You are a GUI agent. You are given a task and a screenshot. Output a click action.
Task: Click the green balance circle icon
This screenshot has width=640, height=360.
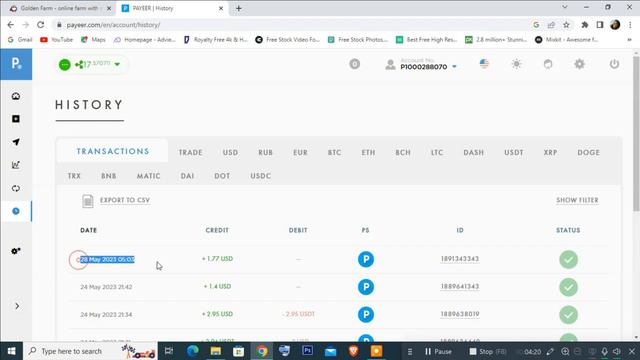(64, 64)
